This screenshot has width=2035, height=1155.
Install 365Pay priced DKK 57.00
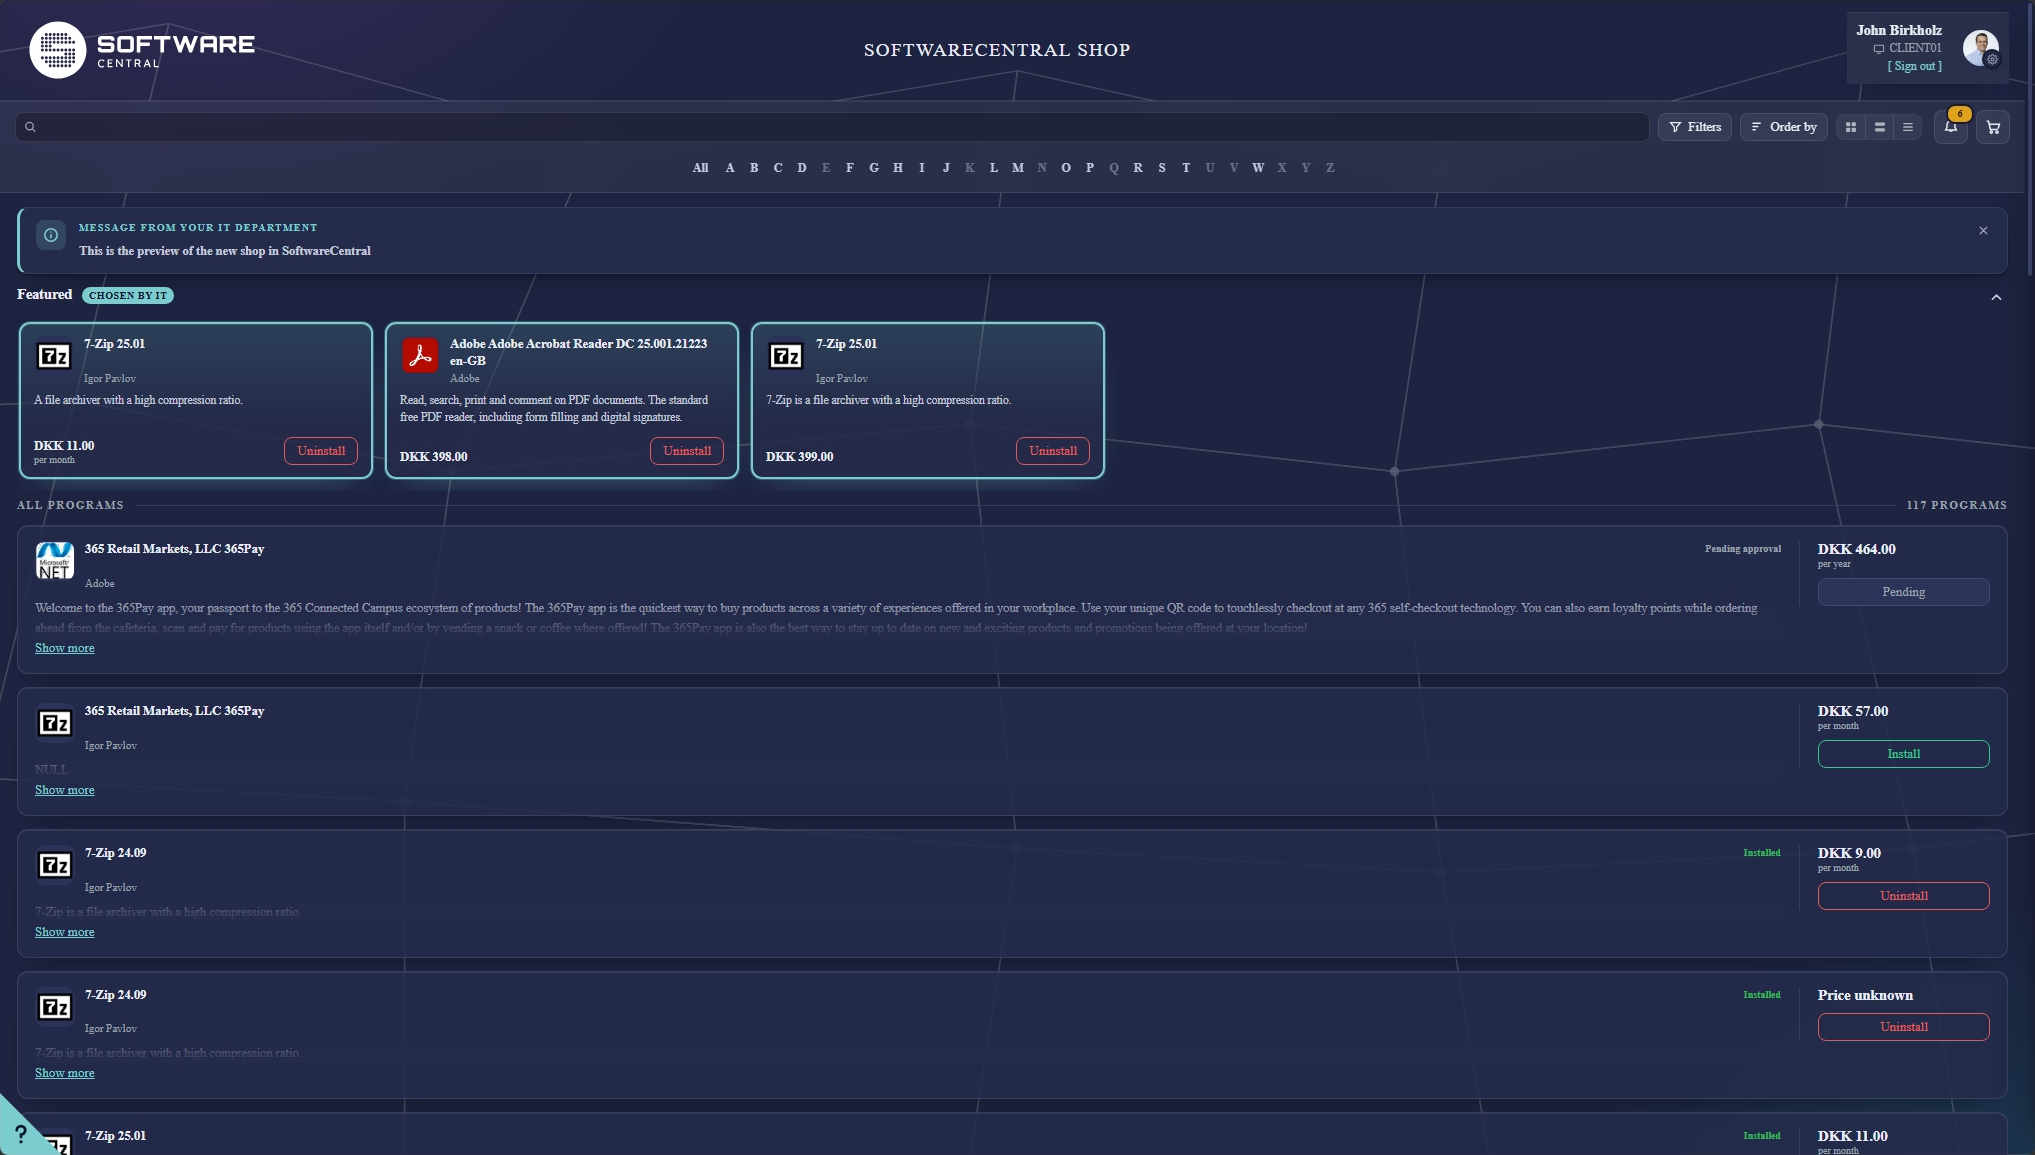tap(1903, 754)
